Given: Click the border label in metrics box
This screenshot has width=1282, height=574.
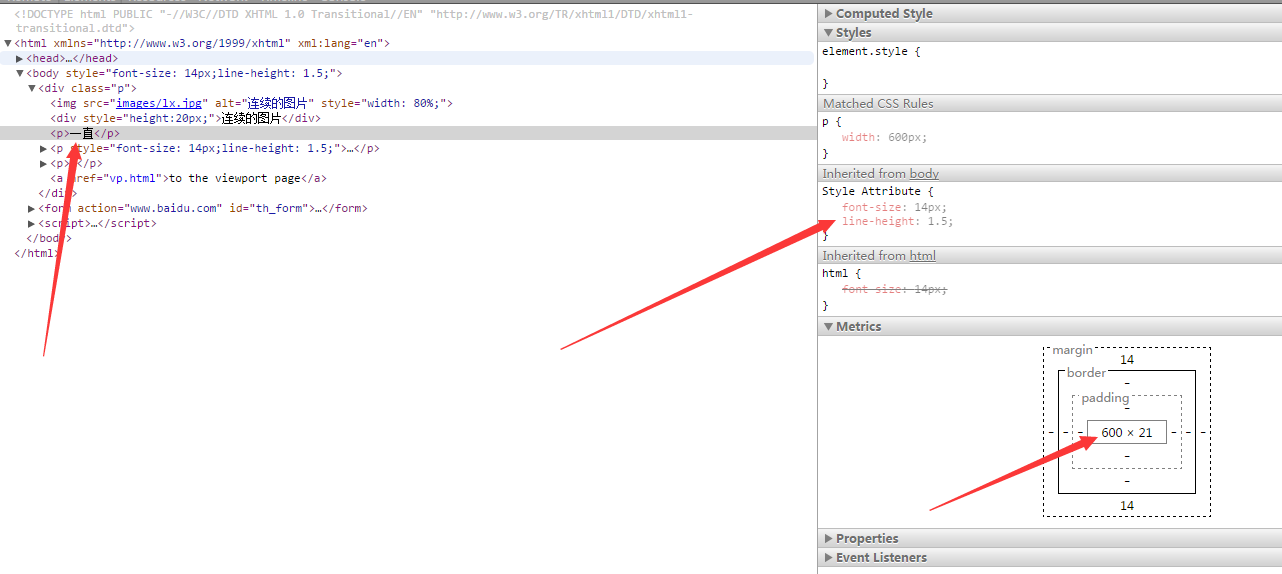Looking at the screenshot, I should (1087, 373).
